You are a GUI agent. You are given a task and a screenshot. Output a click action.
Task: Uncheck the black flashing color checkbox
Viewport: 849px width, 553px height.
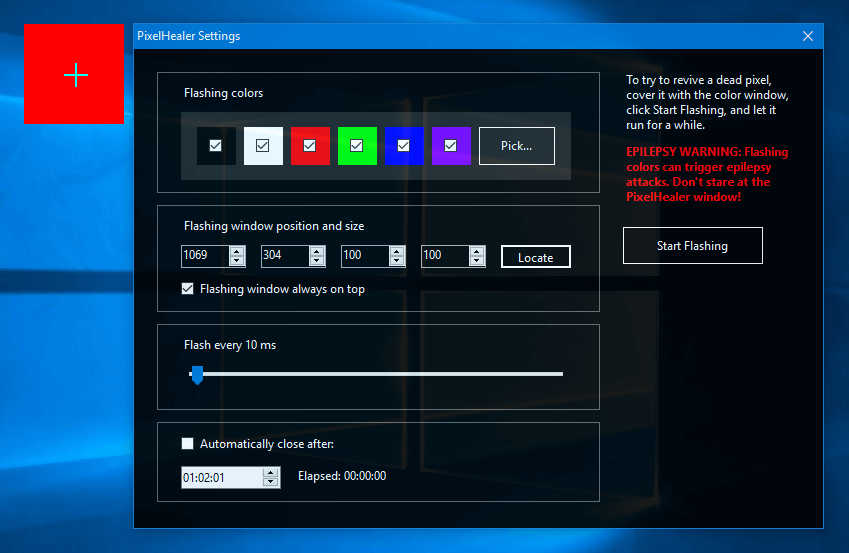tap(215, 146)
